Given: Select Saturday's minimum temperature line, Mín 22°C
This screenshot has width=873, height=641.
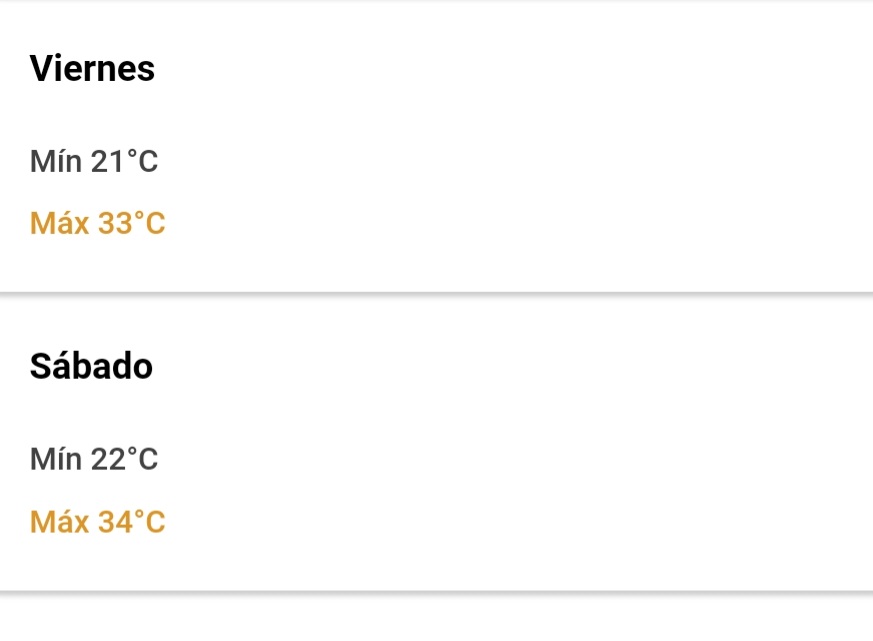Looking at the screenshot, I should (94, 459).
